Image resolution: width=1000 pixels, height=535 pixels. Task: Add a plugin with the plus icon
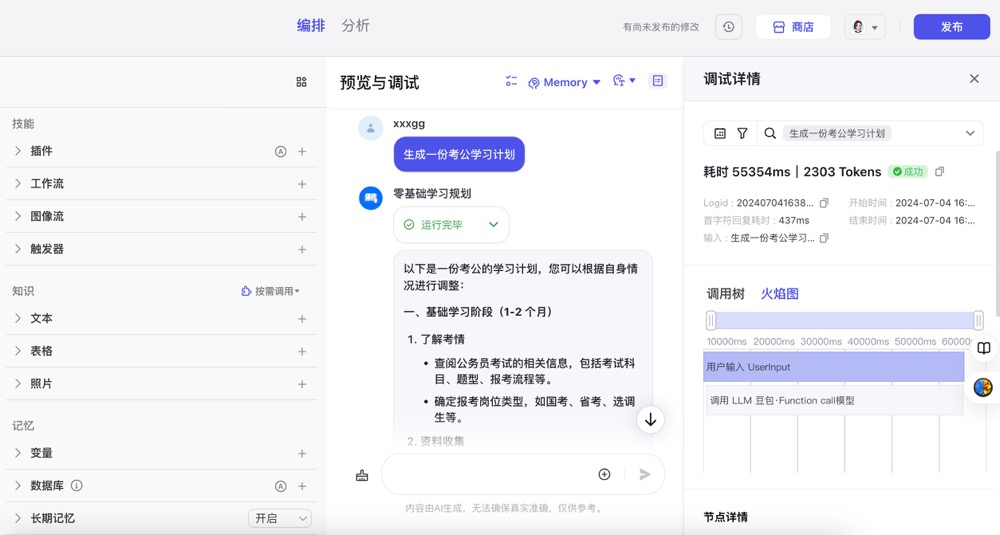(x=302, y=151)
